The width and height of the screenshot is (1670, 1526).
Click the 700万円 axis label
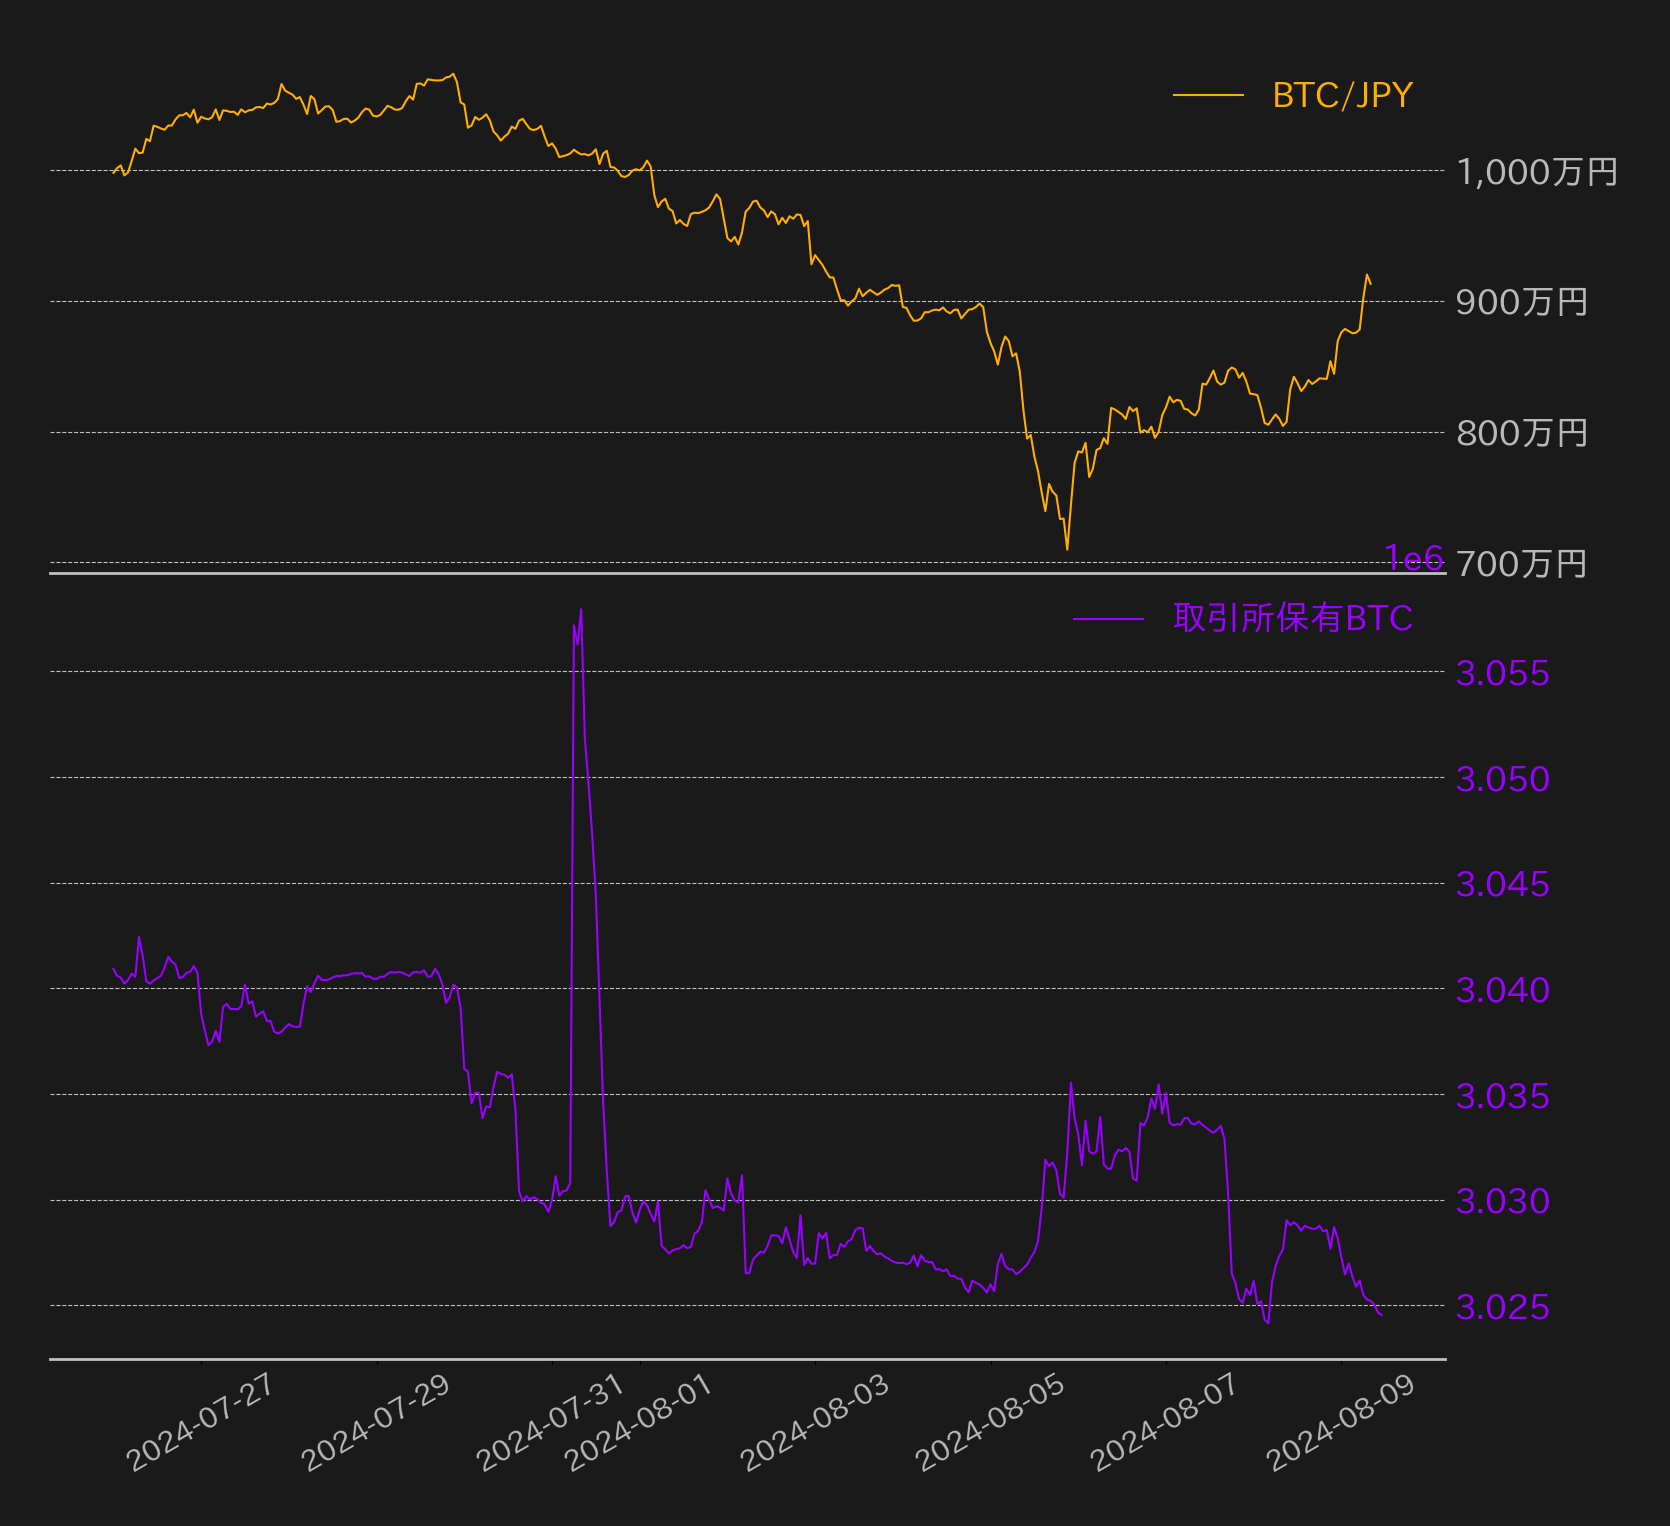pyautogui.click(x=1522, y=564)
